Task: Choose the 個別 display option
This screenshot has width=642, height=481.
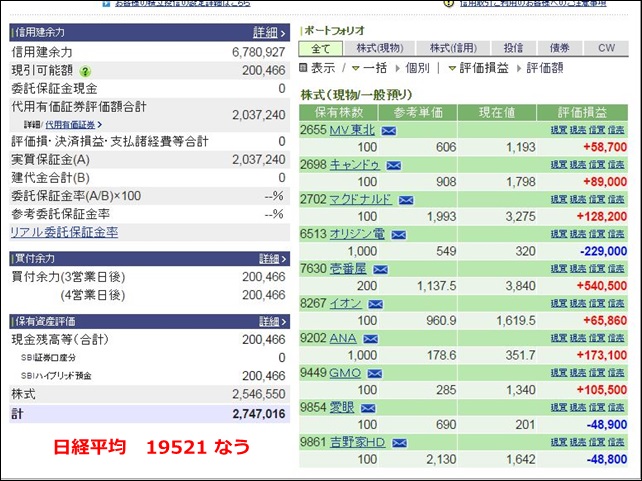Action: [x=417, y=68]
